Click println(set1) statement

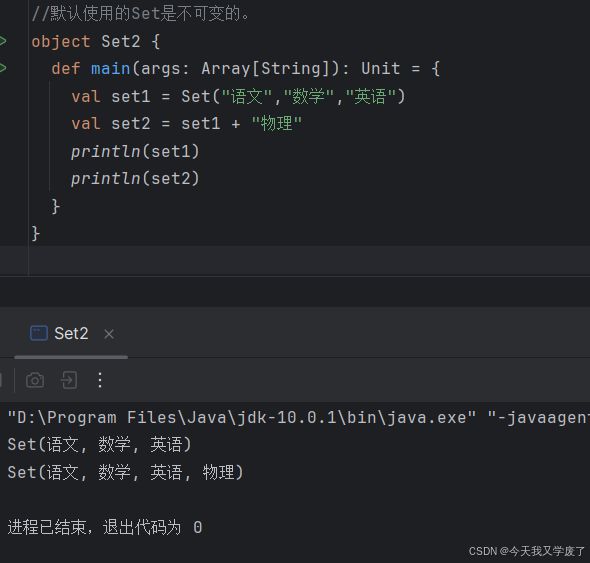pyautogui.click(x=135, y=151)
